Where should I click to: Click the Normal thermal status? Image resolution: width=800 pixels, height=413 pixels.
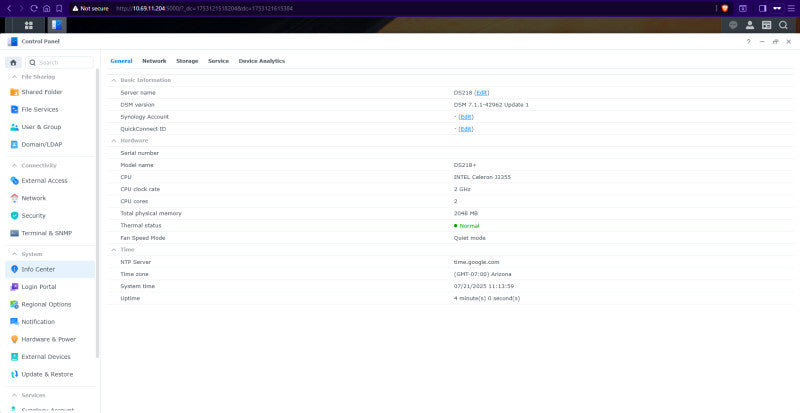point(466,226)
